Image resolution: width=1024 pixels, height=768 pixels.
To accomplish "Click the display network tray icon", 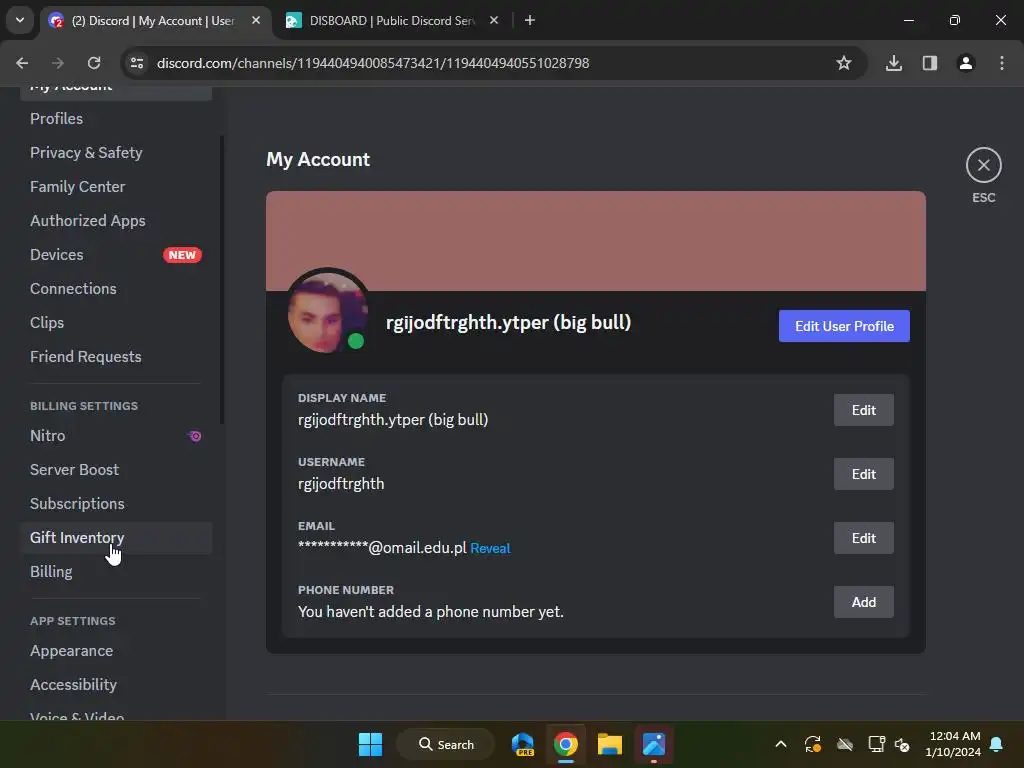I will (876, 744).
